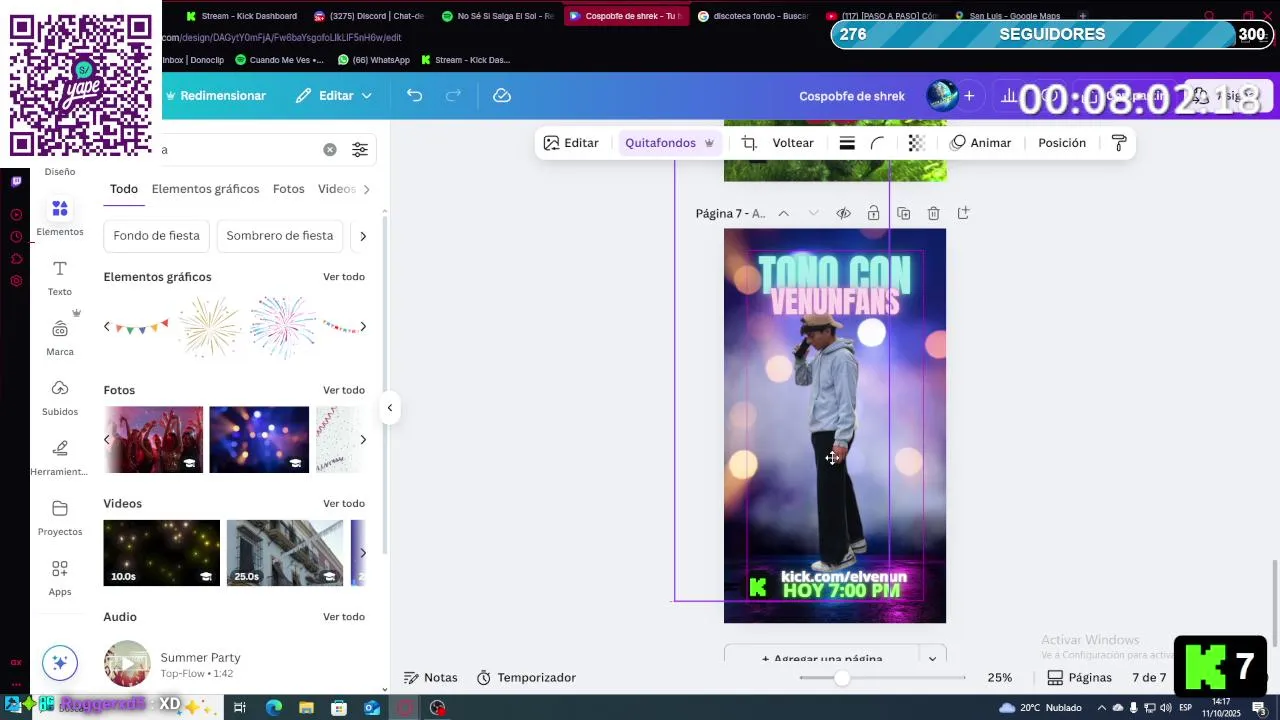The image size is (1280, 720).
Task: Move page 7 up with chevron
Action: point(783,213)
